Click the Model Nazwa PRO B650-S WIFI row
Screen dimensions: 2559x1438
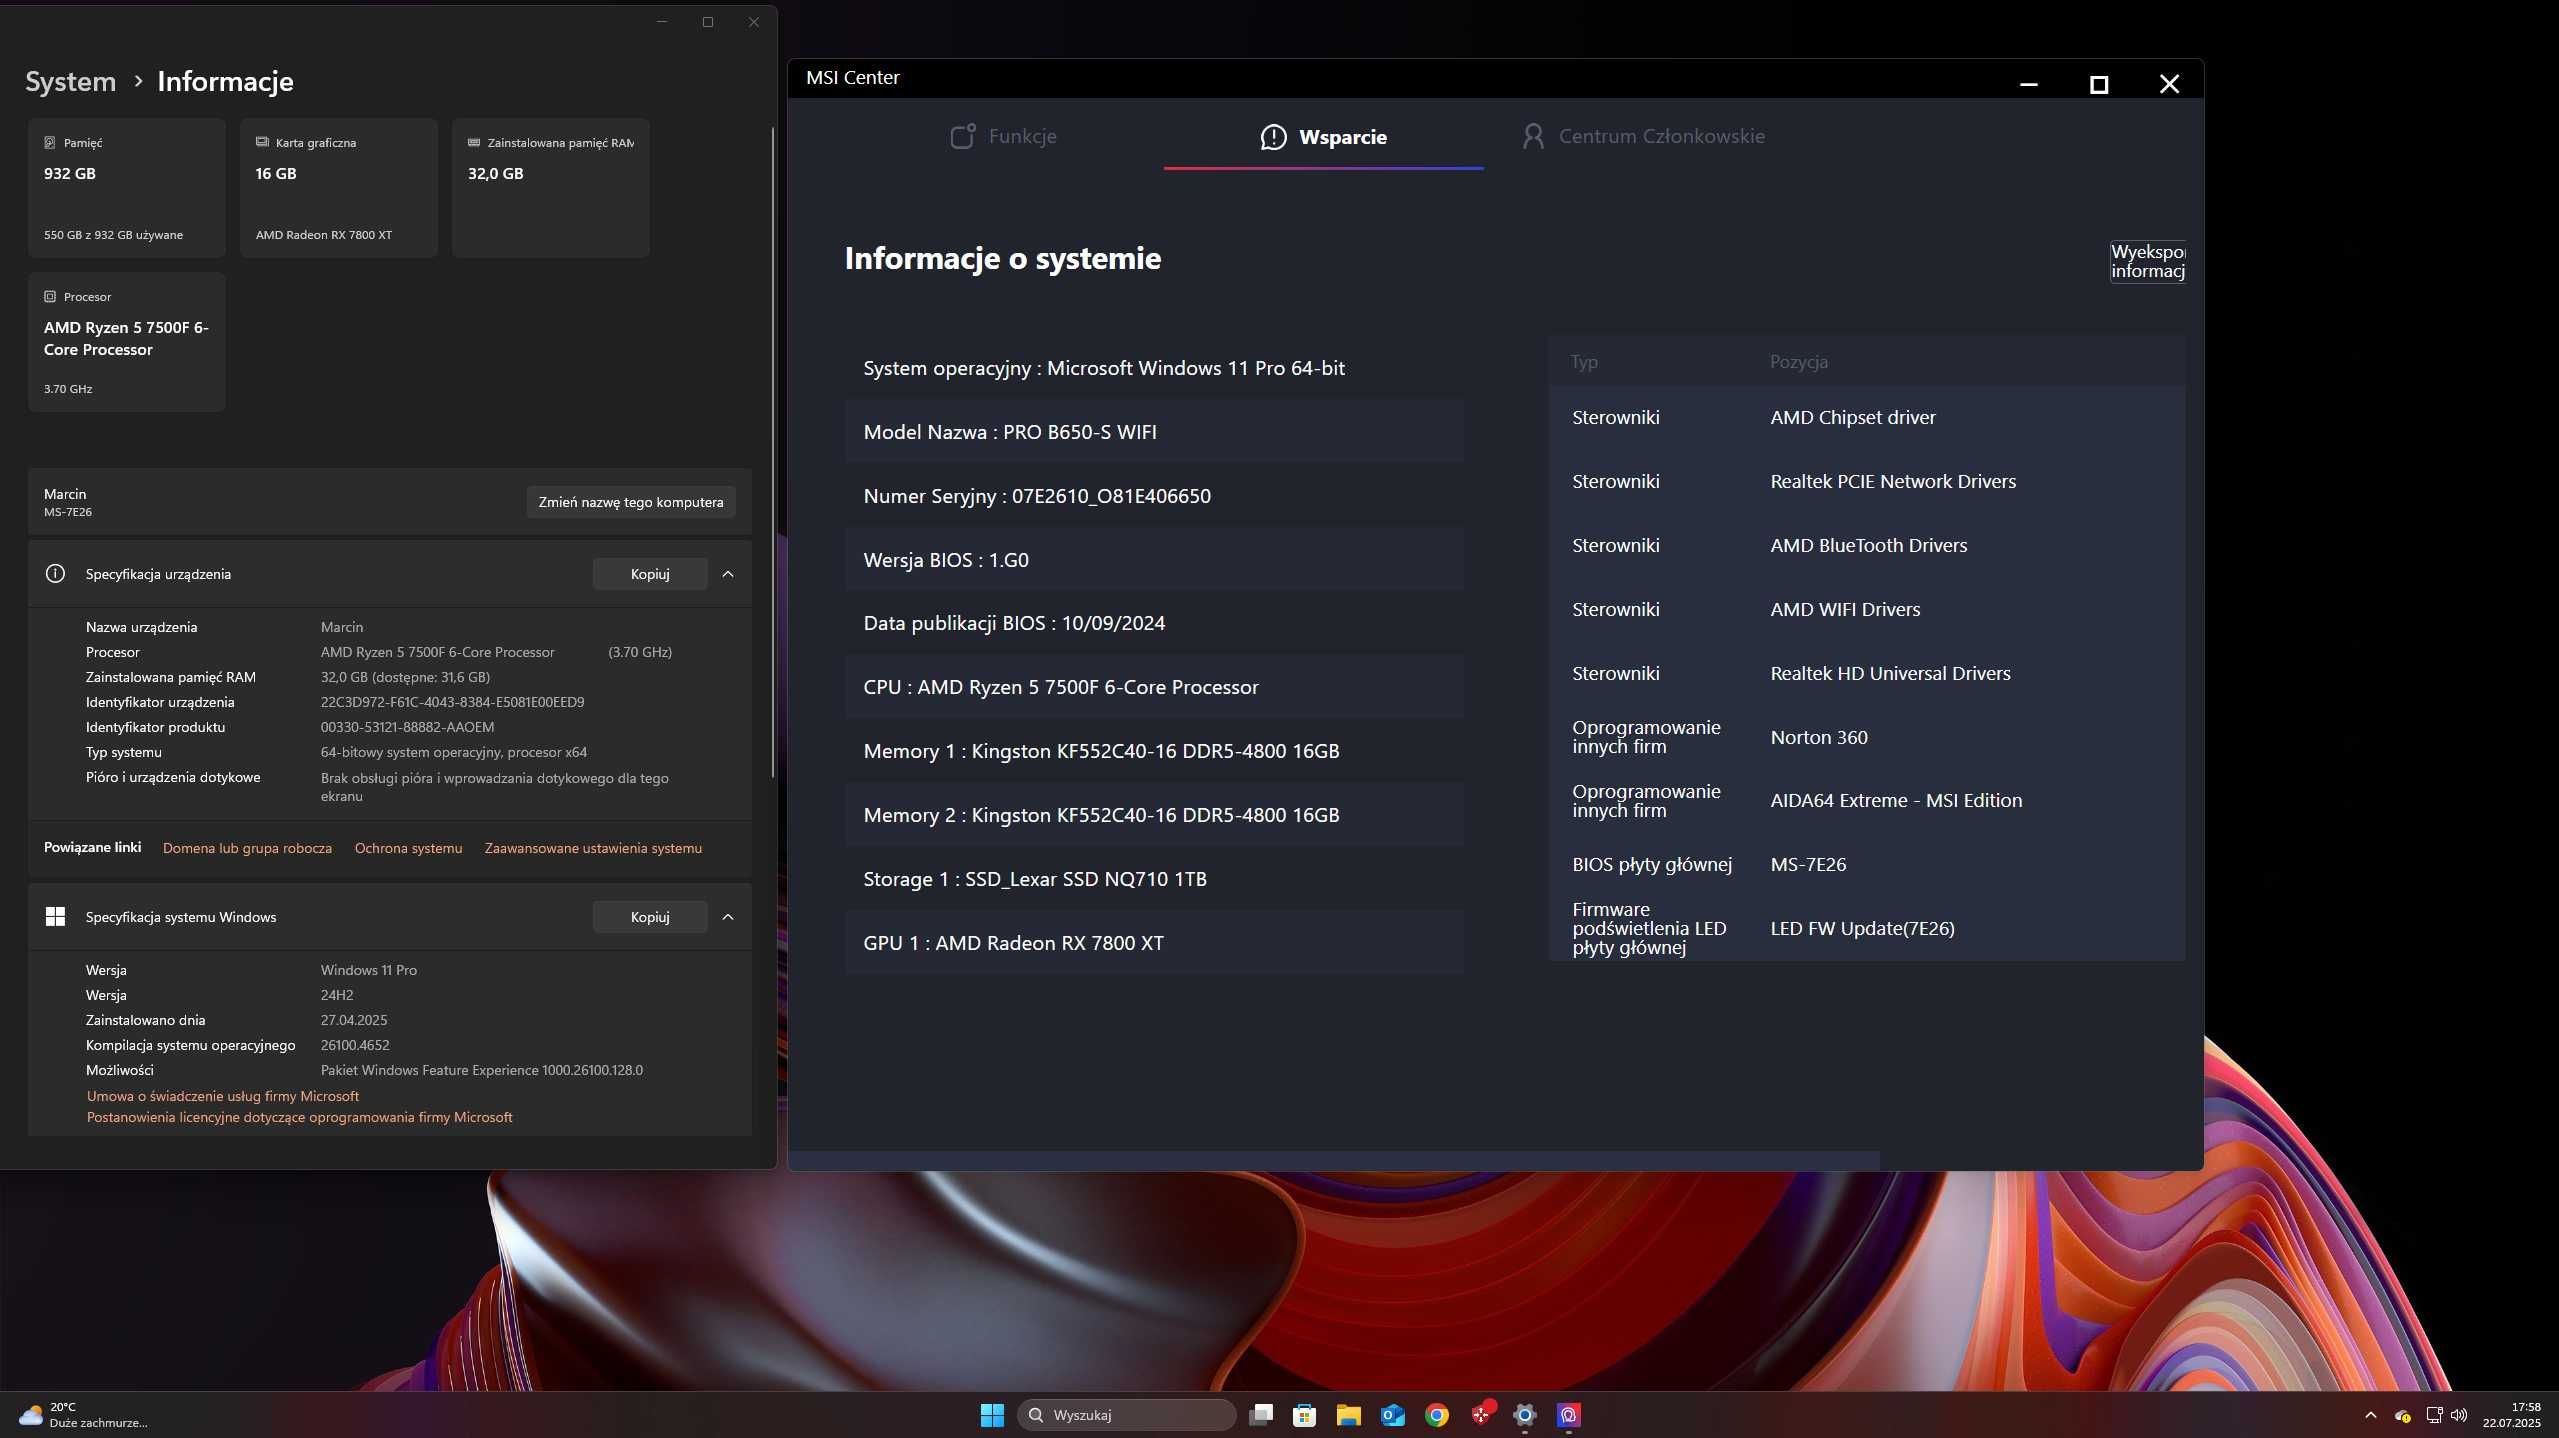(1154, 432)
